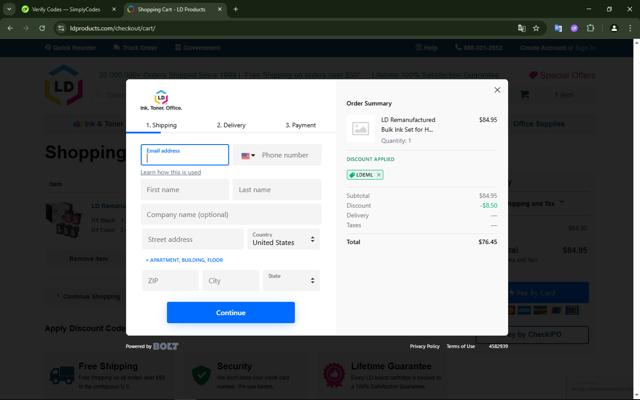Remove the LDEML discount code tag
The width and height of the screenshot is (640, 400).
click(379, 175)
